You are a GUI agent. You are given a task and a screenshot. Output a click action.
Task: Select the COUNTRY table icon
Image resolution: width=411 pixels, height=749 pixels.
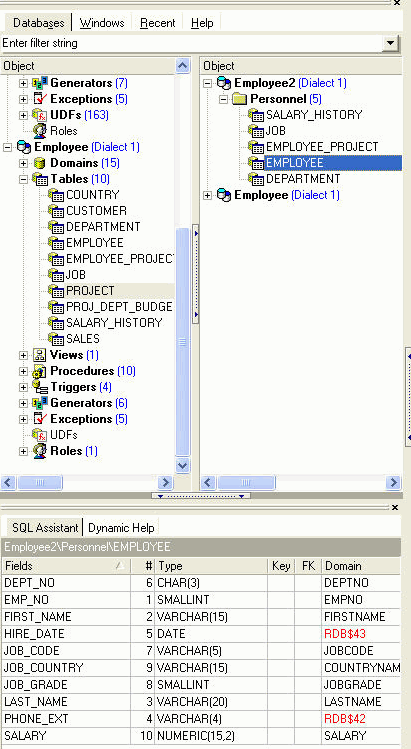click(x=56, y=195)
